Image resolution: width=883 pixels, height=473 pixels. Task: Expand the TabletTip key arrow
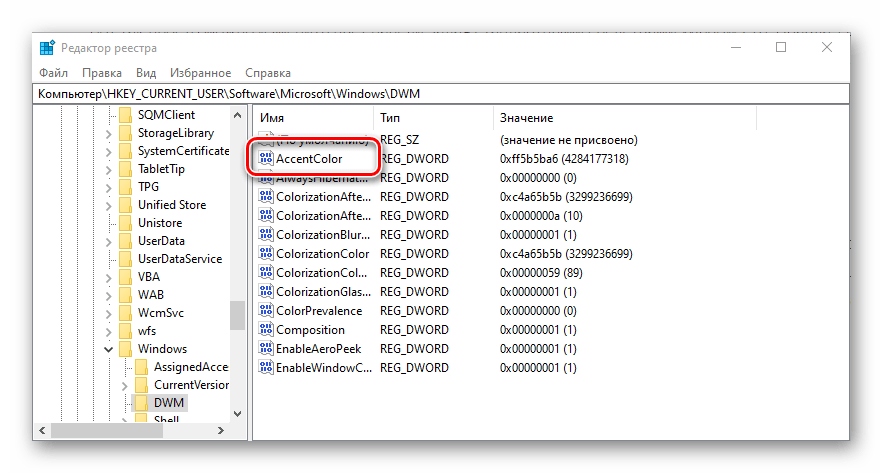[x=109, y=169]
